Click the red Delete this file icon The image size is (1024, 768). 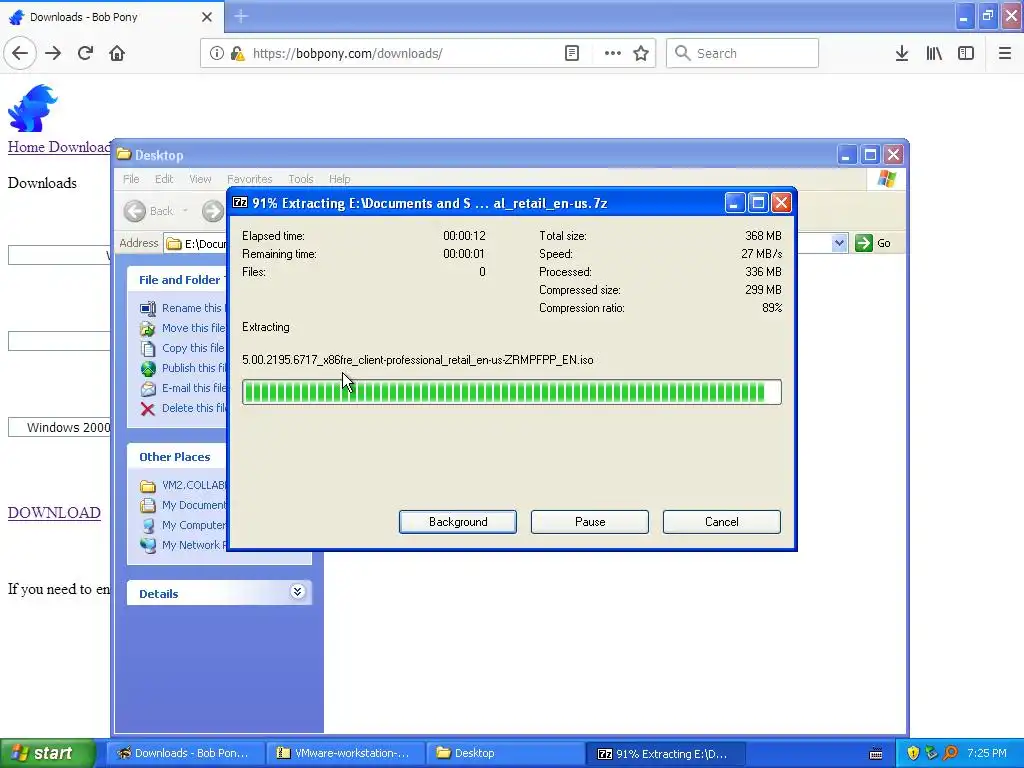[x=148, y=409]
